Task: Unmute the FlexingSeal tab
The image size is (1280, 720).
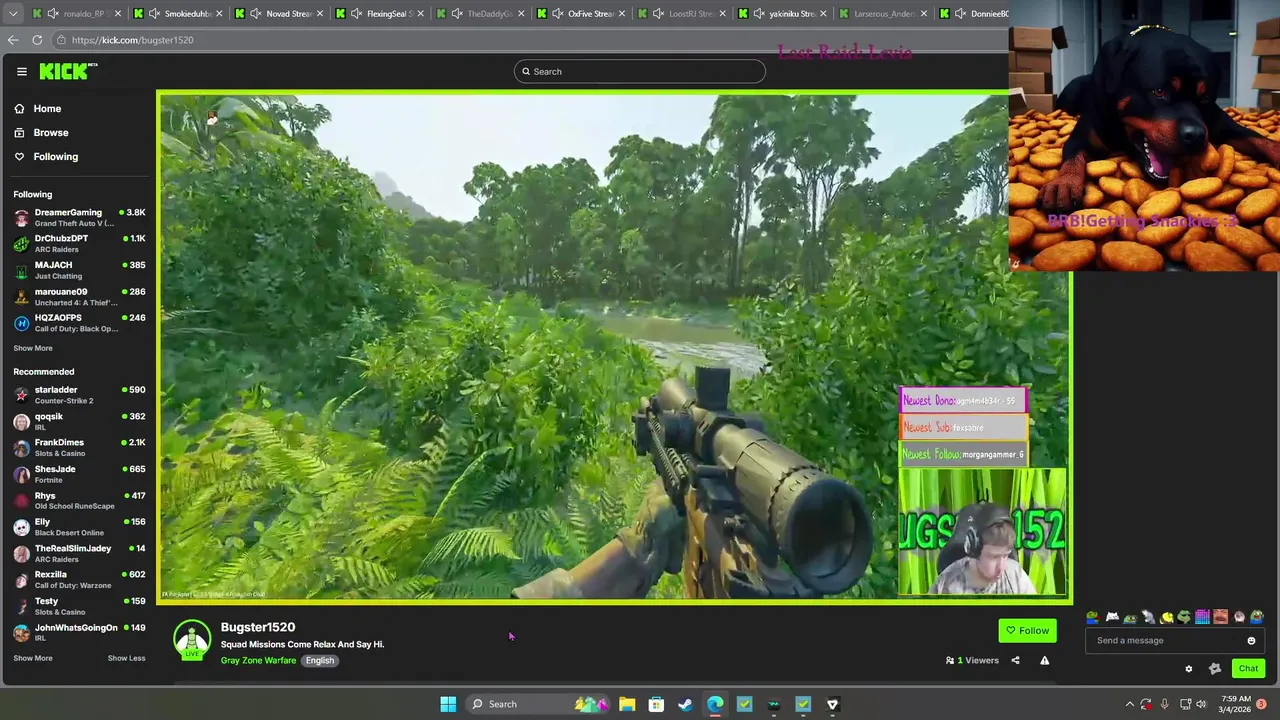Action: tap(356, 13)
